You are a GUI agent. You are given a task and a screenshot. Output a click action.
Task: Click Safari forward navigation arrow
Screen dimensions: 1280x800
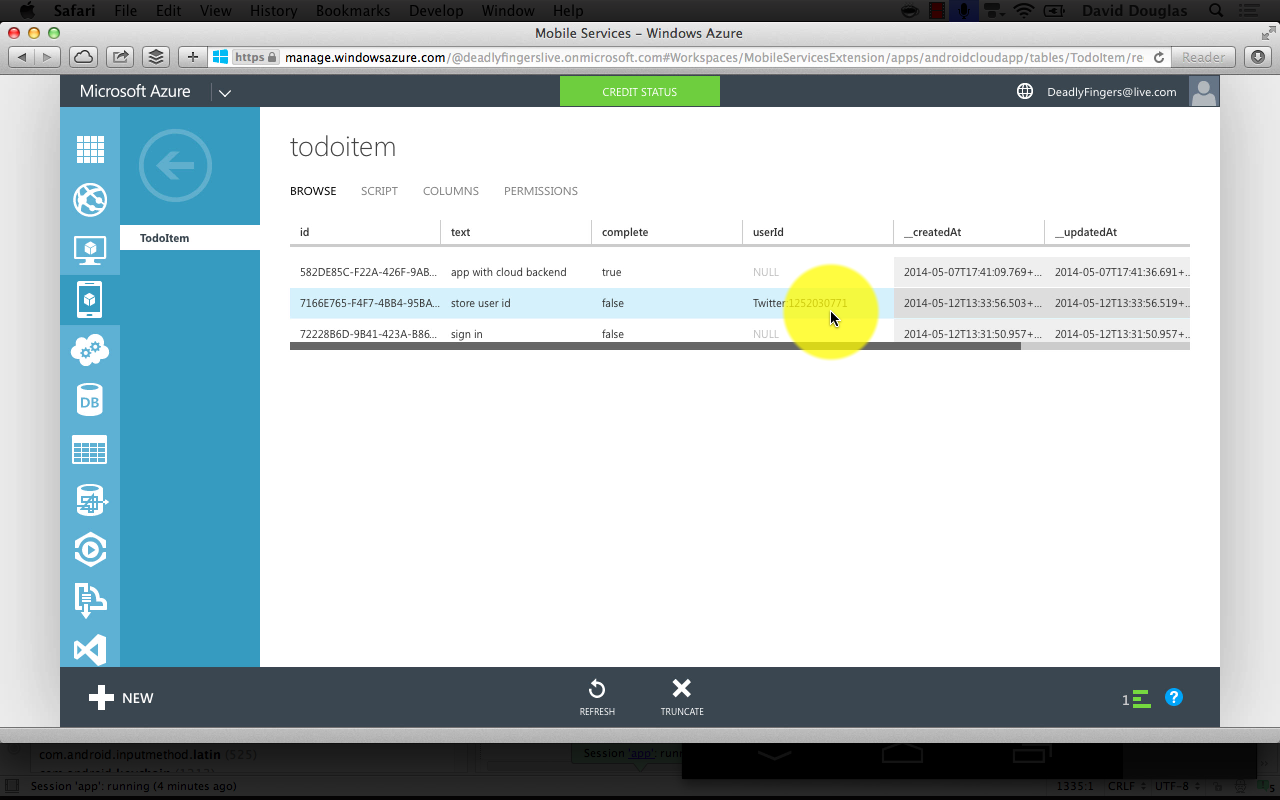48,57
